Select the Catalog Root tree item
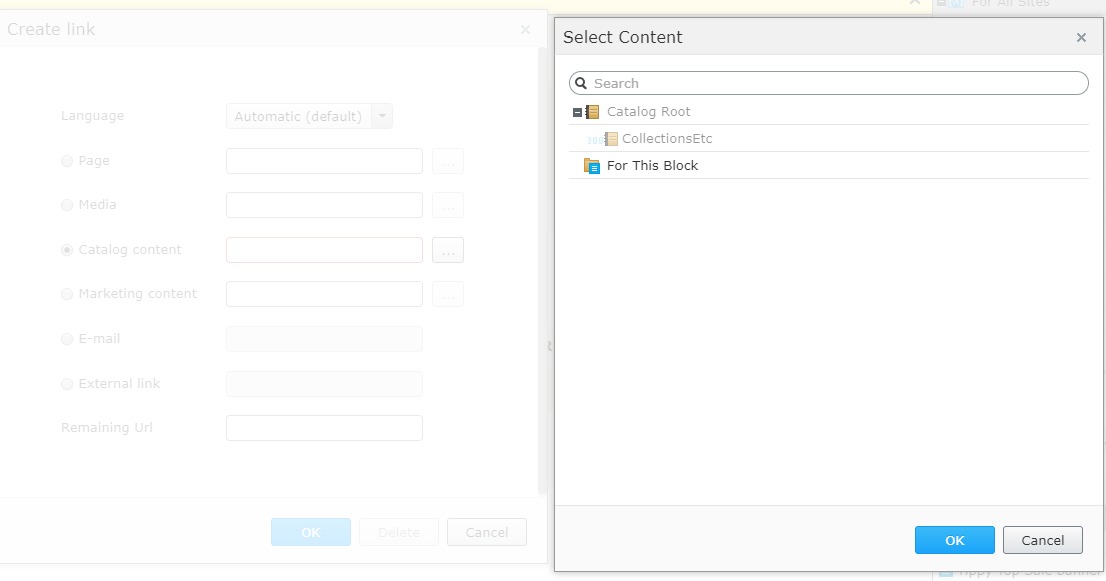1106x581 pixels. (x=648, y=112)
